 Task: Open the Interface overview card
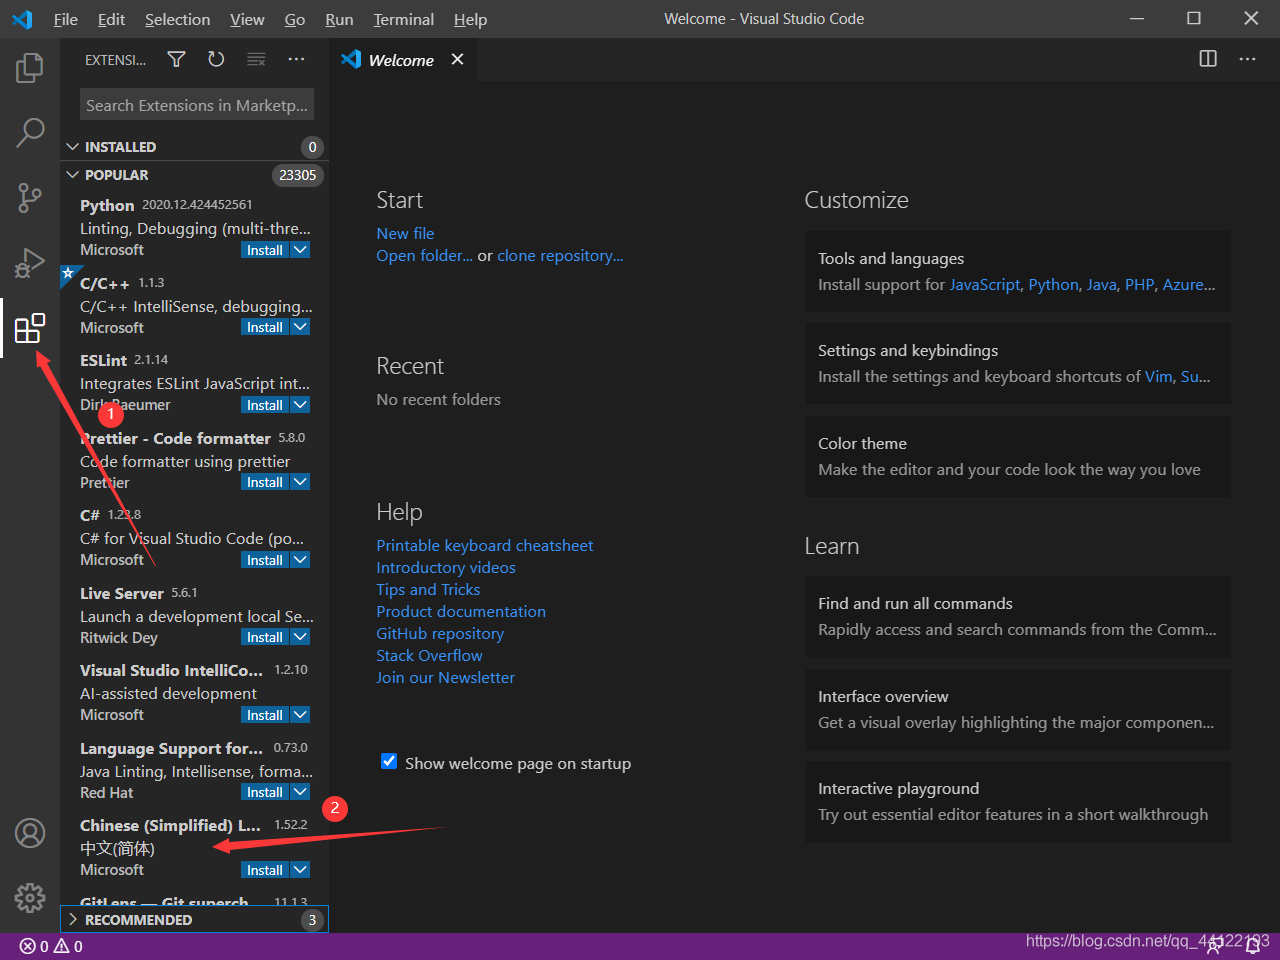pos(1018,709)
